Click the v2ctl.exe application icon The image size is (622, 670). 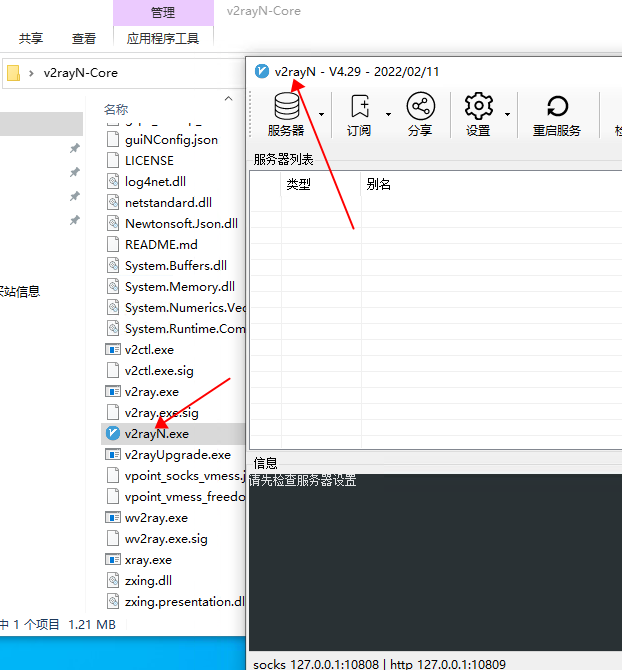pyautogui.click(x=113, y=350)
